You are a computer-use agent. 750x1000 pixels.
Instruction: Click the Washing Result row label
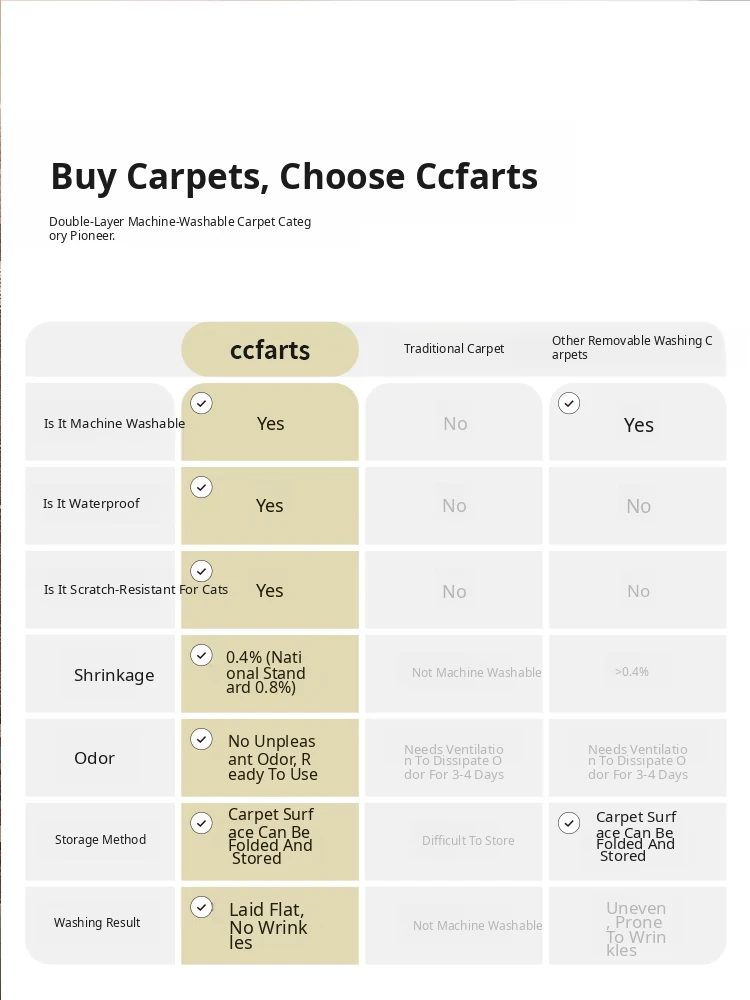coord(97,923)
